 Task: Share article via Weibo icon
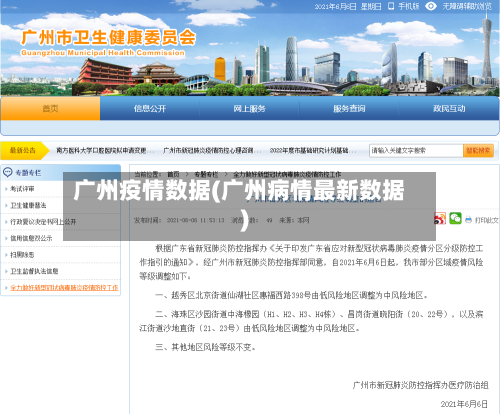click(440, 219)
